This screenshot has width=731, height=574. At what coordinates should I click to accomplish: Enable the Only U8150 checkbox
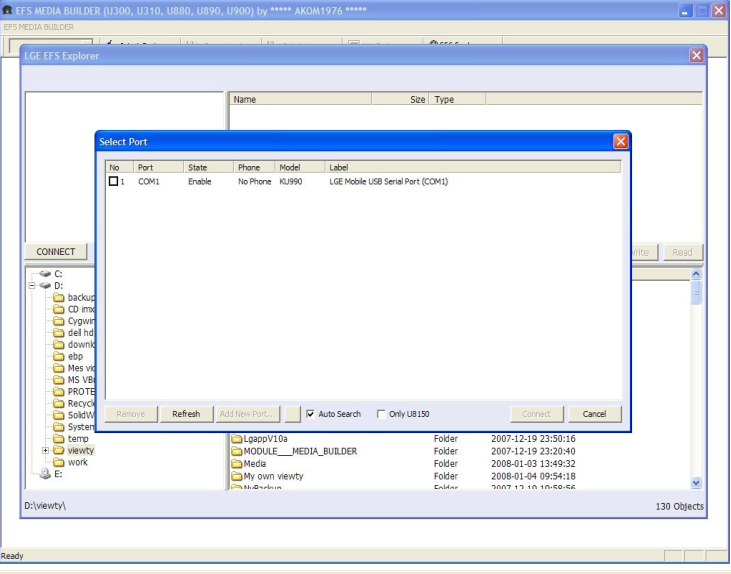click(381, 414)
